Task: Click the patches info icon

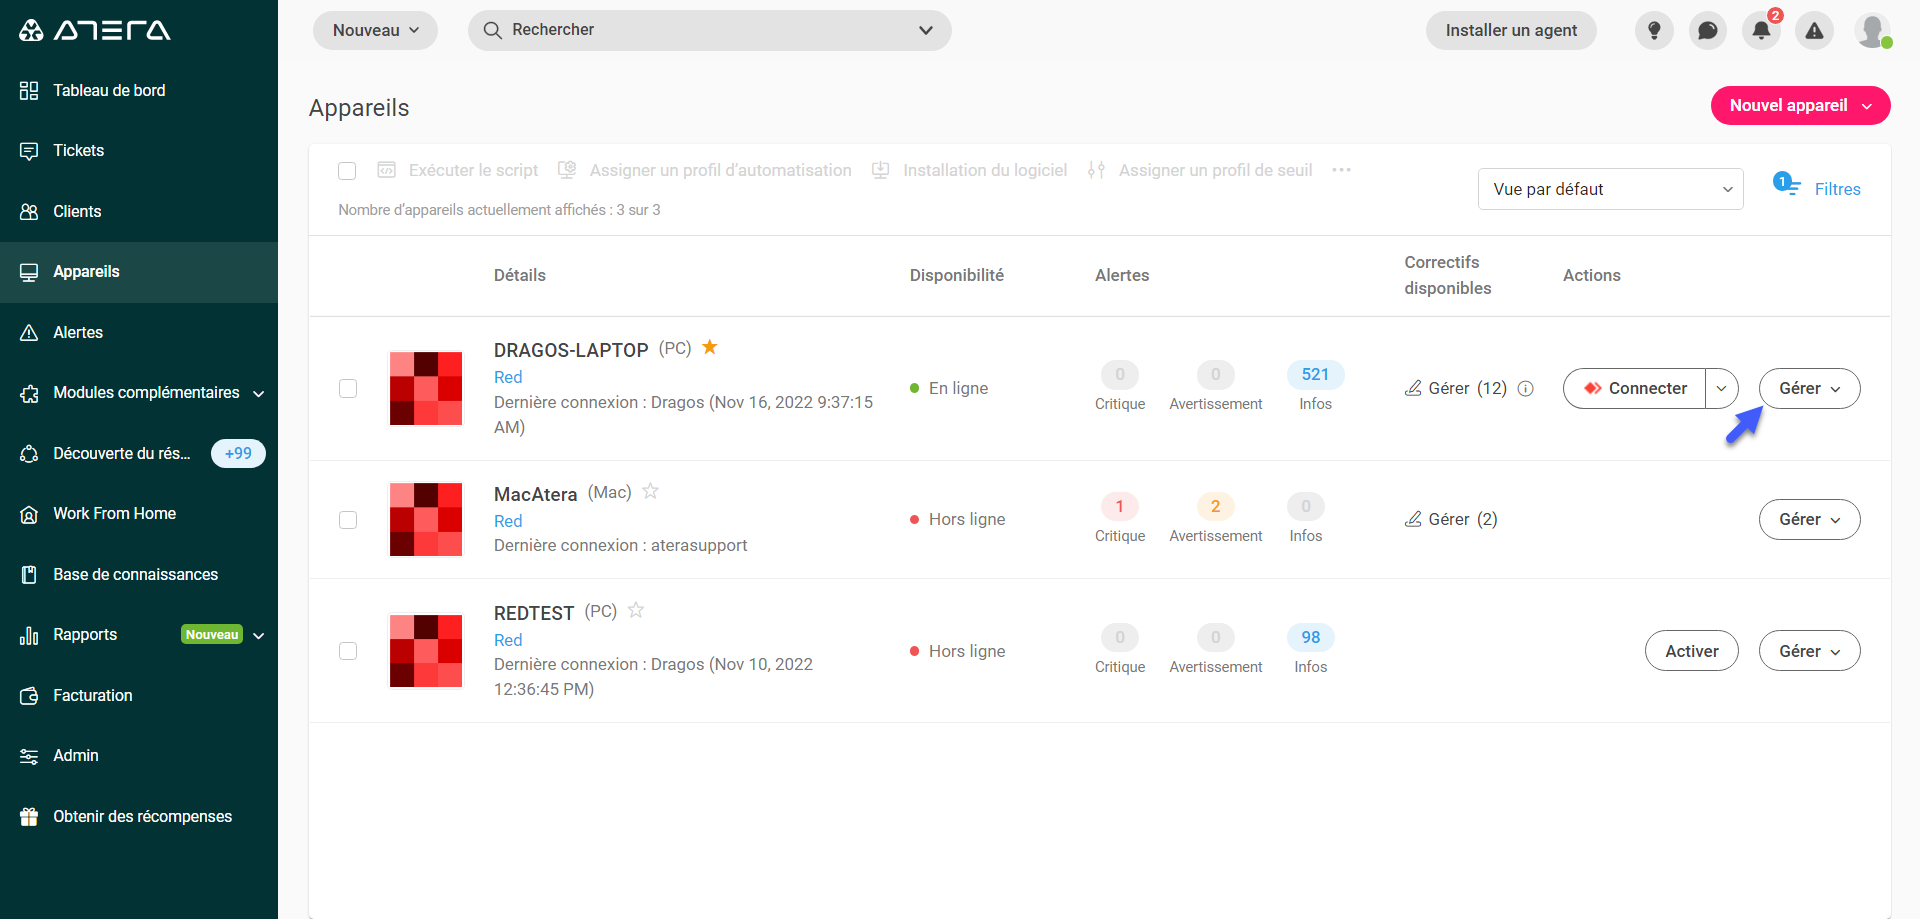Action: click(1526, 389)
